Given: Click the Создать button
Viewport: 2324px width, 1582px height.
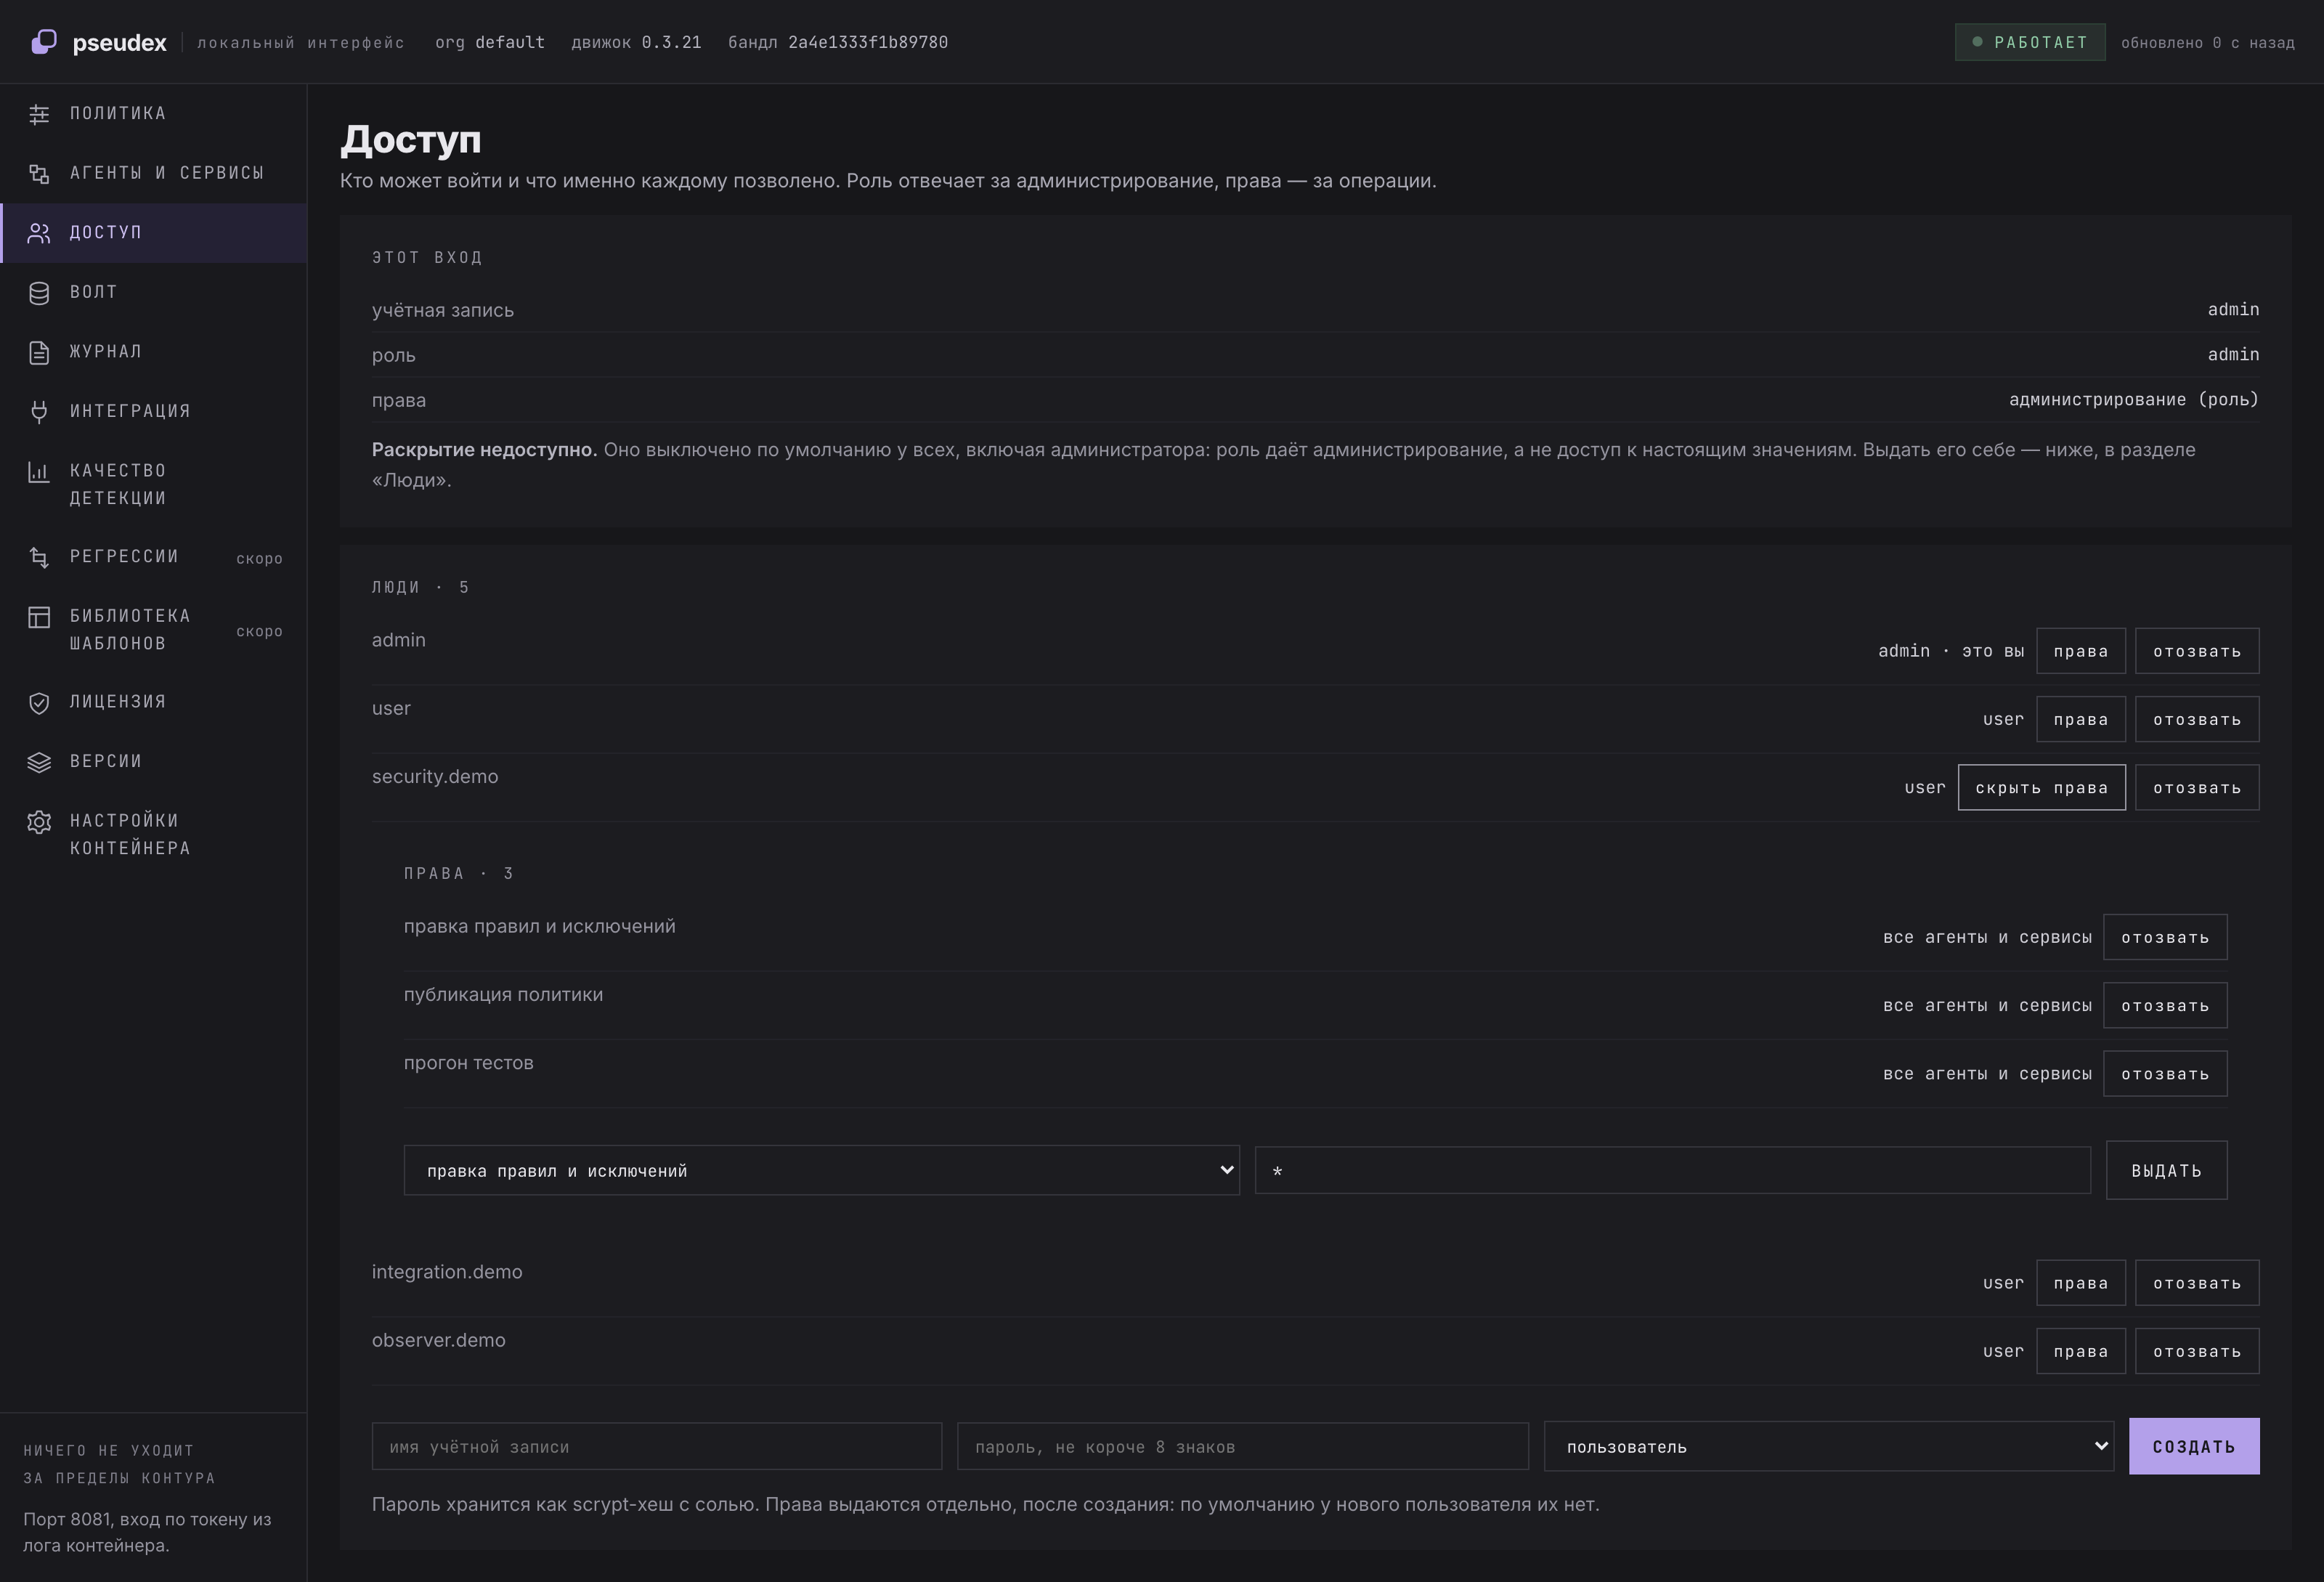Looking at the screenshot, I should click(x=2194, y=1446).
